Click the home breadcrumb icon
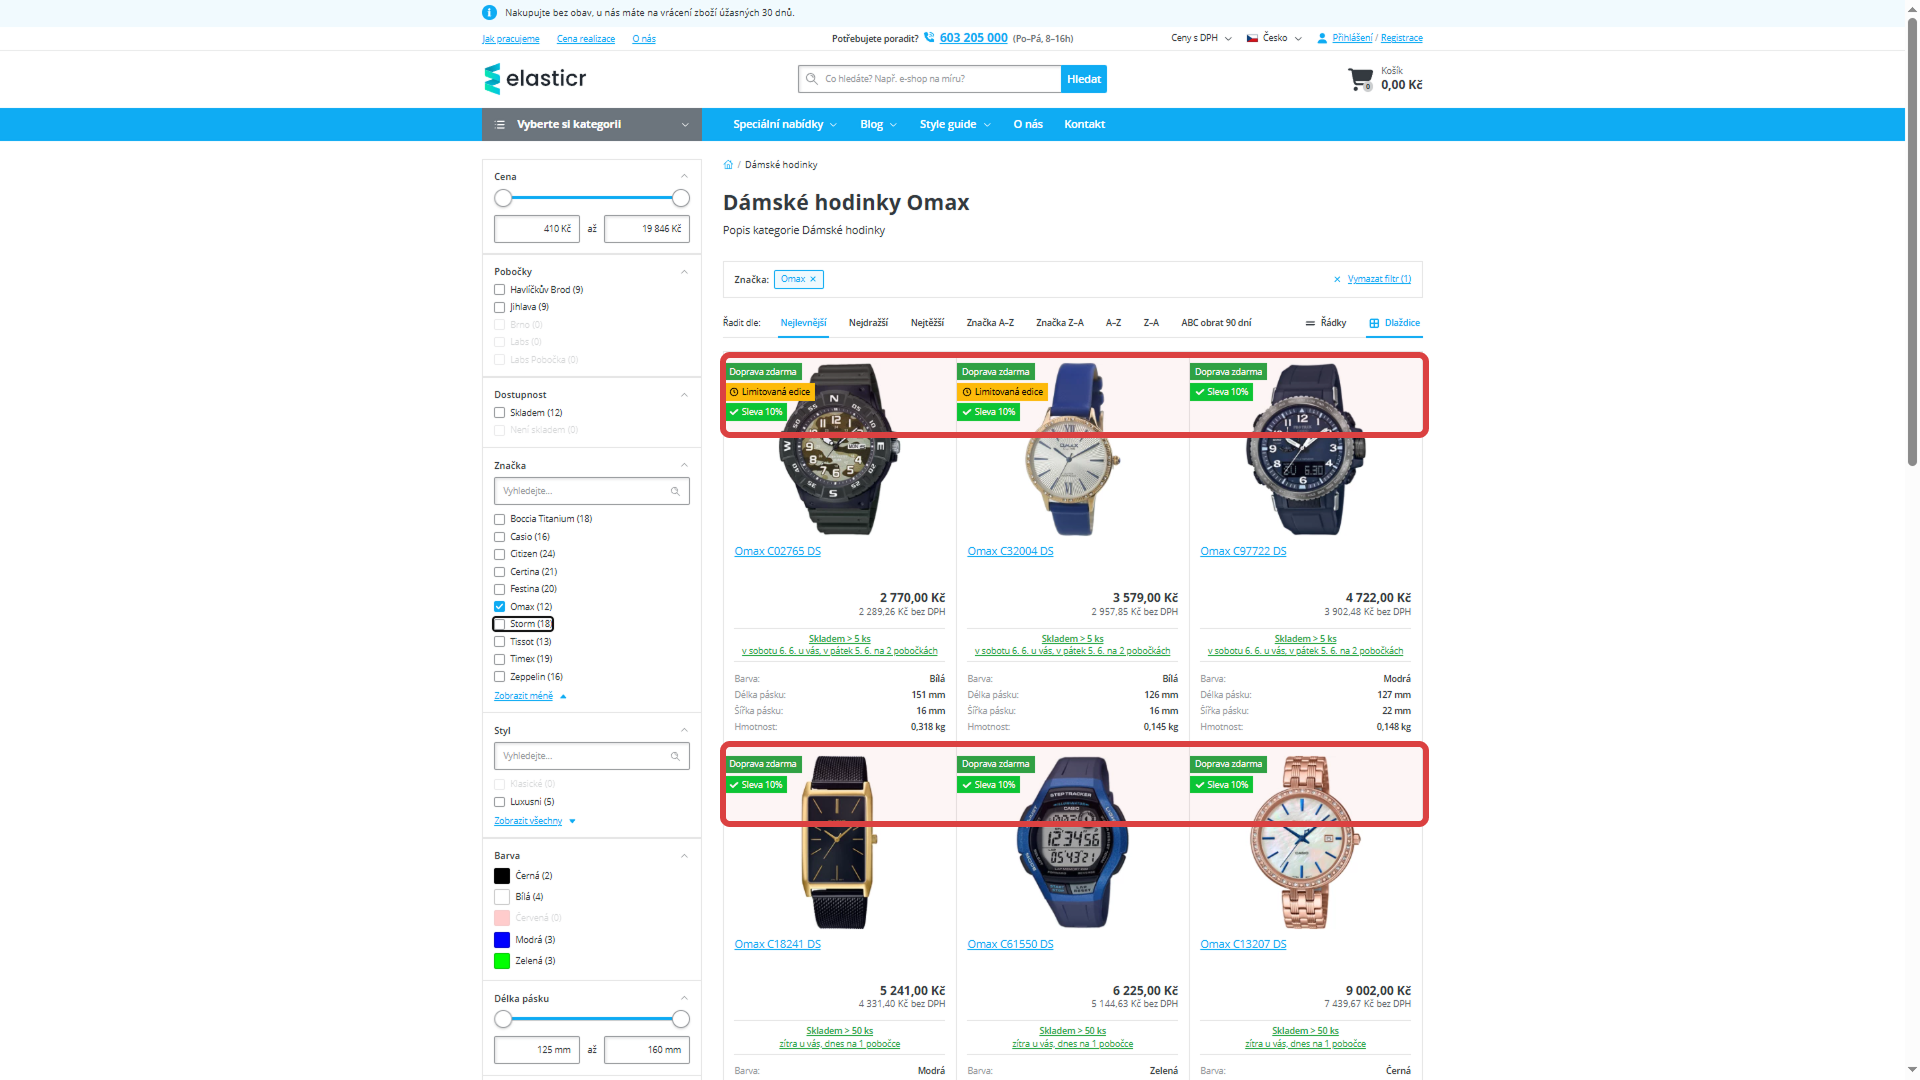Viewport: 1920px width, 1080px height. click(x=728, y=165)
